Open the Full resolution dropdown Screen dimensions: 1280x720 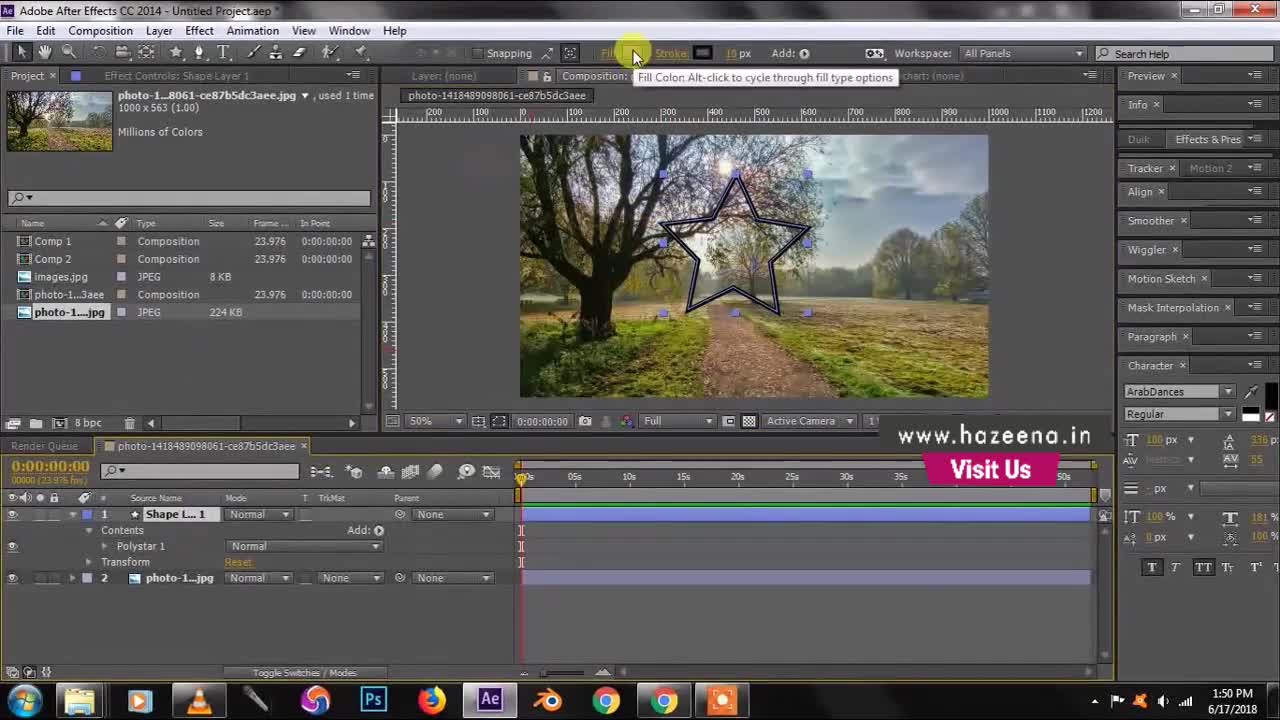[x=677, y=421]
